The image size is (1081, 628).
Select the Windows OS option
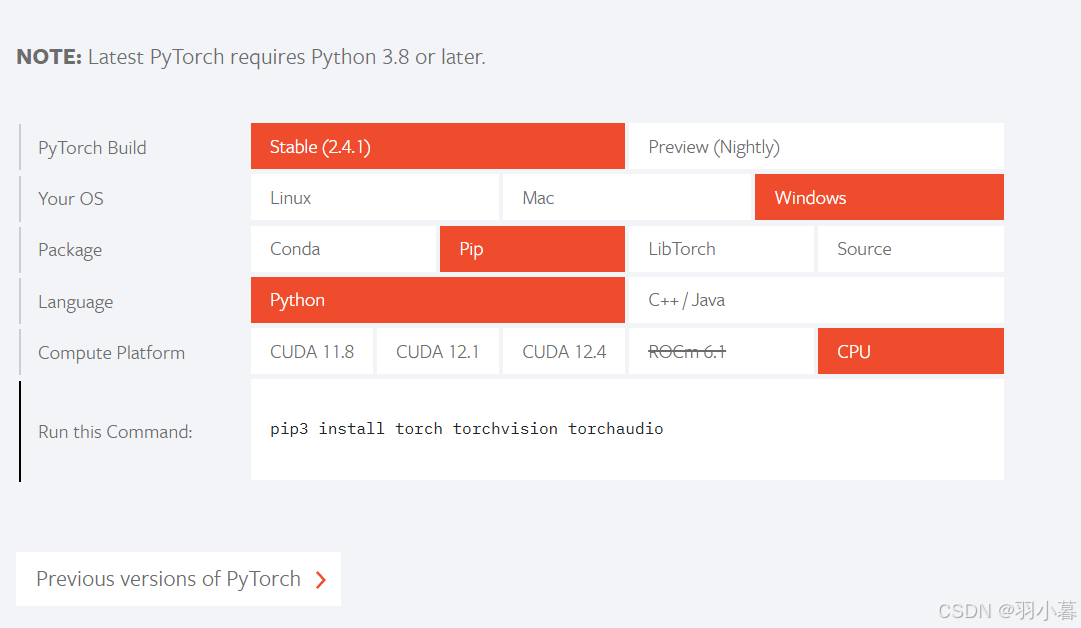coord(879,197)
